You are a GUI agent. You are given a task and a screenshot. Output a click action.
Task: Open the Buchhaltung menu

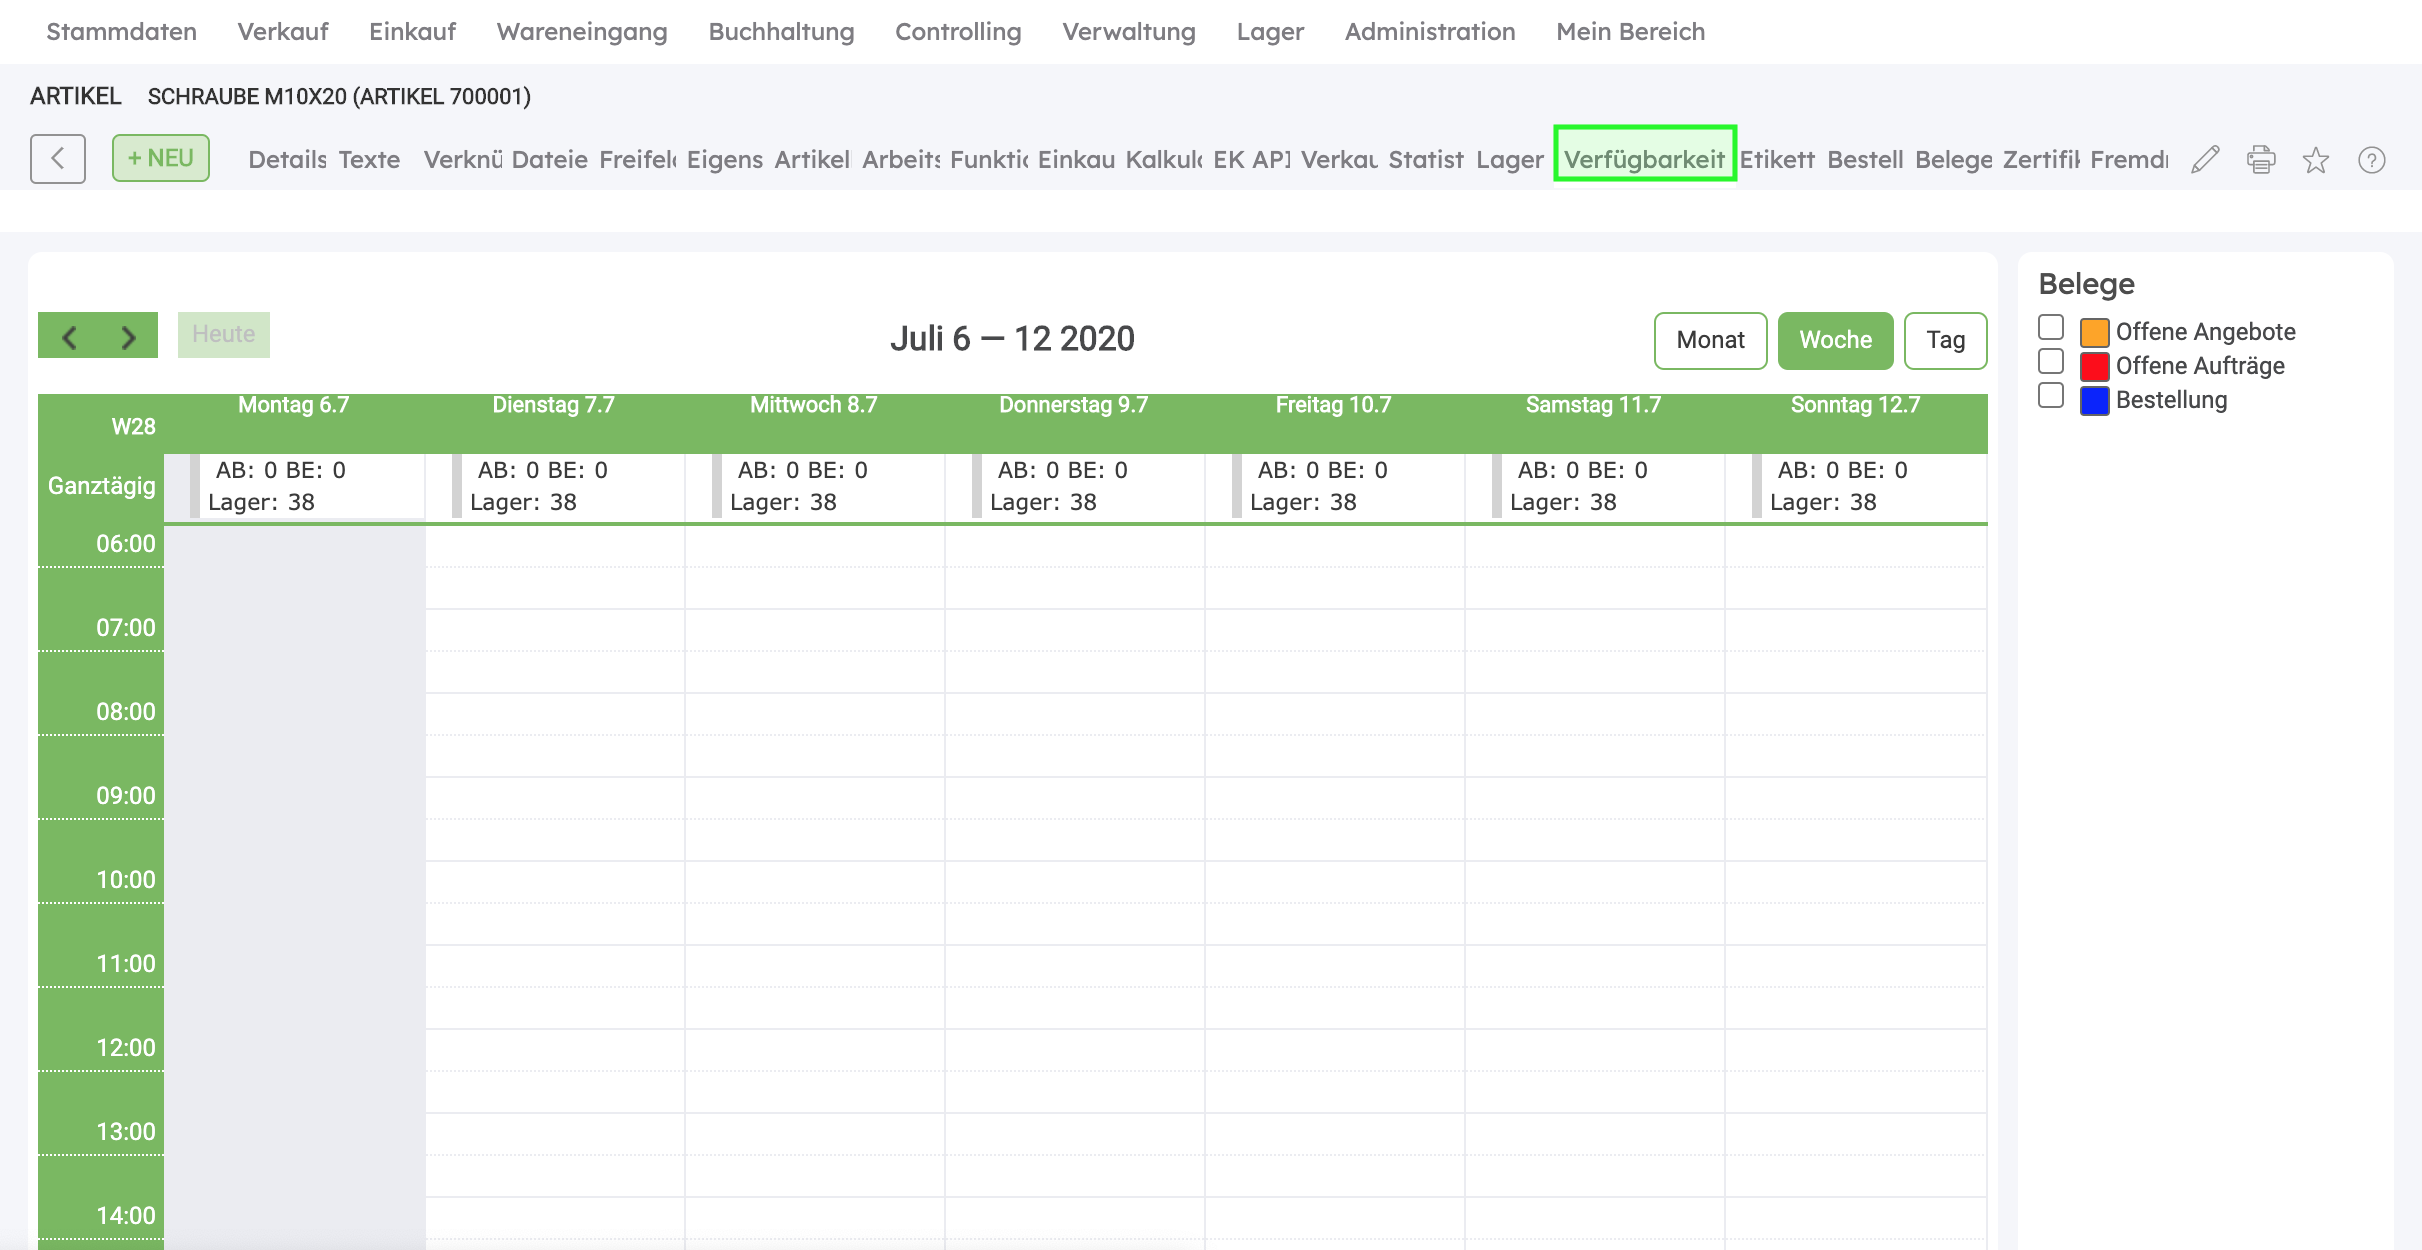tap(781, 32)
